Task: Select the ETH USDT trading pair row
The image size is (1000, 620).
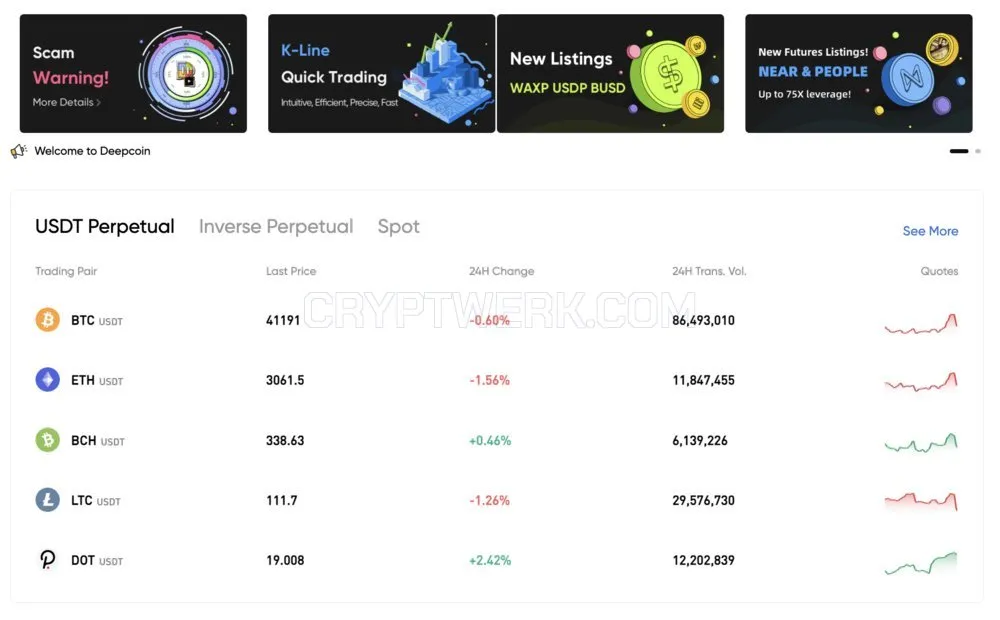Action: pyautogui.click(x=497, y=380)
